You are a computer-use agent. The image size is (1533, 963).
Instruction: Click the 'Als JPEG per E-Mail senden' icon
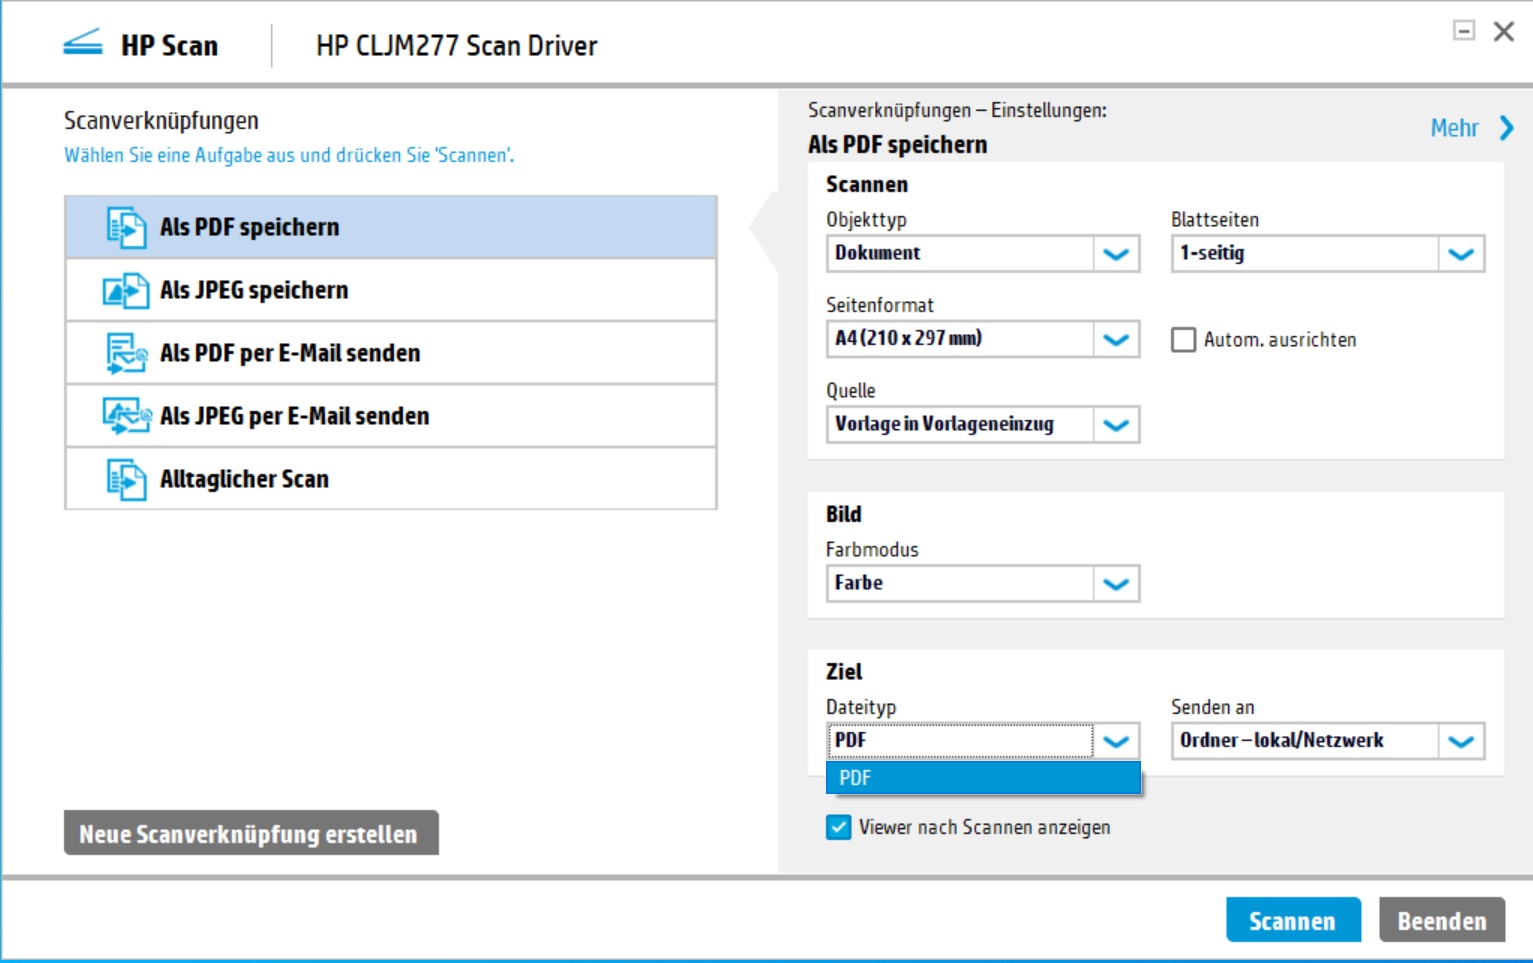[x=126, y=416]
